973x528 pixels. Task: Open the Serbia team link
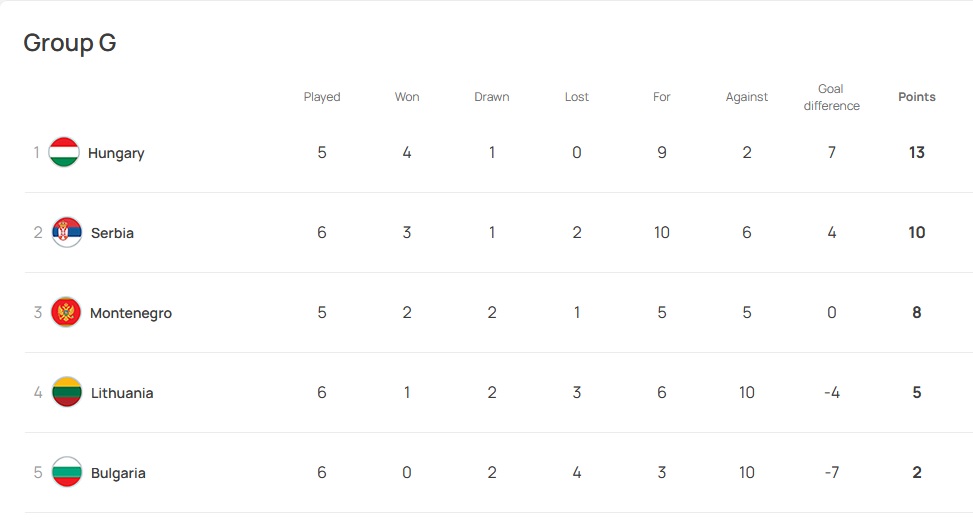coord(112,233)
